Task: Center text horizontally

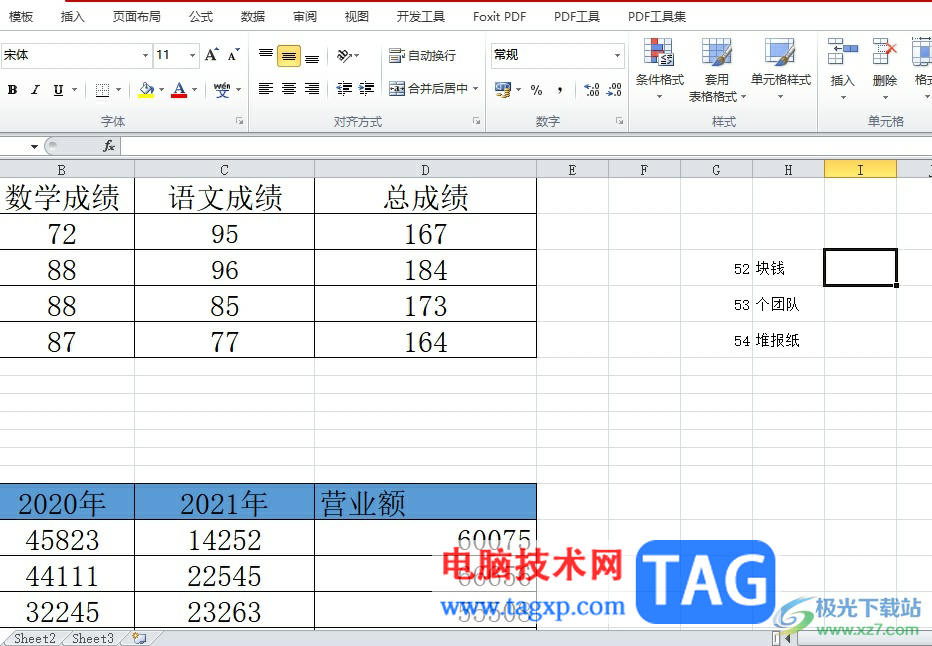Action: pyautogui.click(x=289, y=89)
